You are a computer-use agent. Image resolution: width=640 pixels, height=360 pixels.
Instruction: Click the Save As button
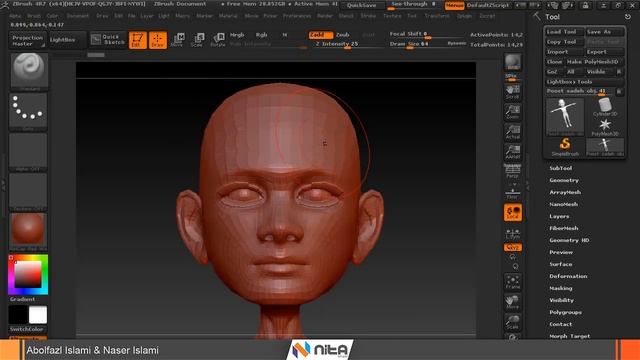coord(604,32)
